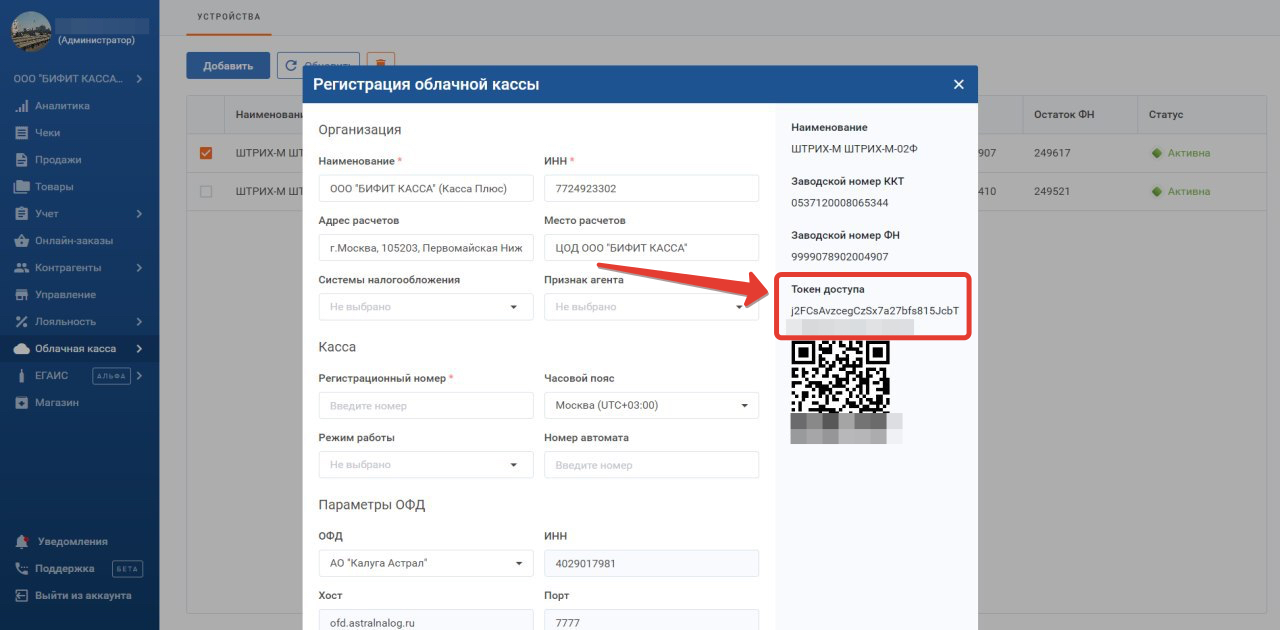Expand the Режим работы dropdown
The width and height of the screenshot is (1280, 630).
pyautogui.click(x=425, y=465)
